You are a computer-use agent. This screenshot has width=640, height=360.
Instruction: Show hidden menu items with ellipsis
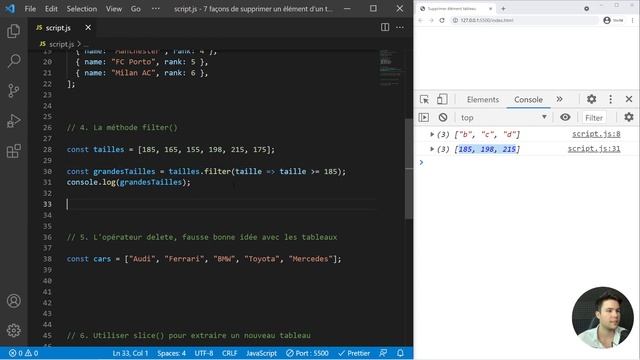pyautogui.click(x=156, y=9)
